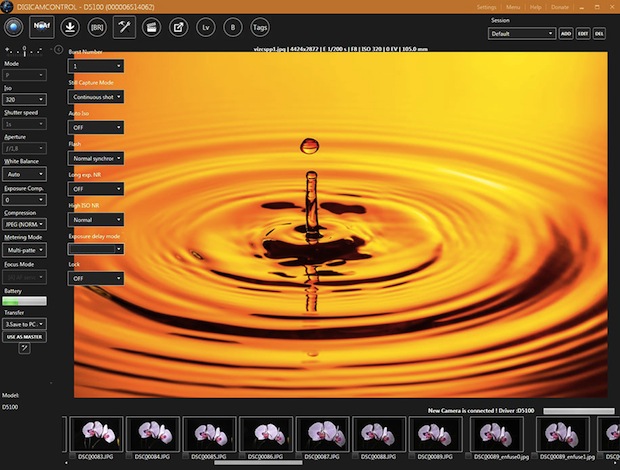
Task: Click the status progress bar near driver message
Action: 579,411
